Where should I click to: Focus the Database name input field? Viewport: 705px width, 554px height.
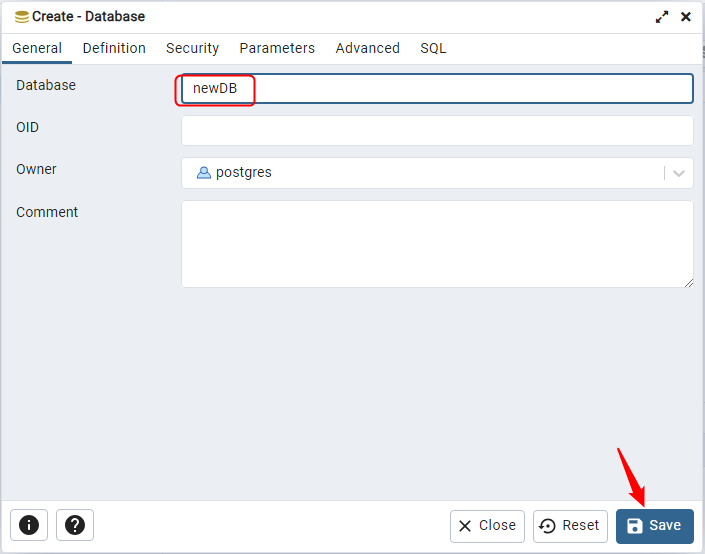[x=437, y=89]
